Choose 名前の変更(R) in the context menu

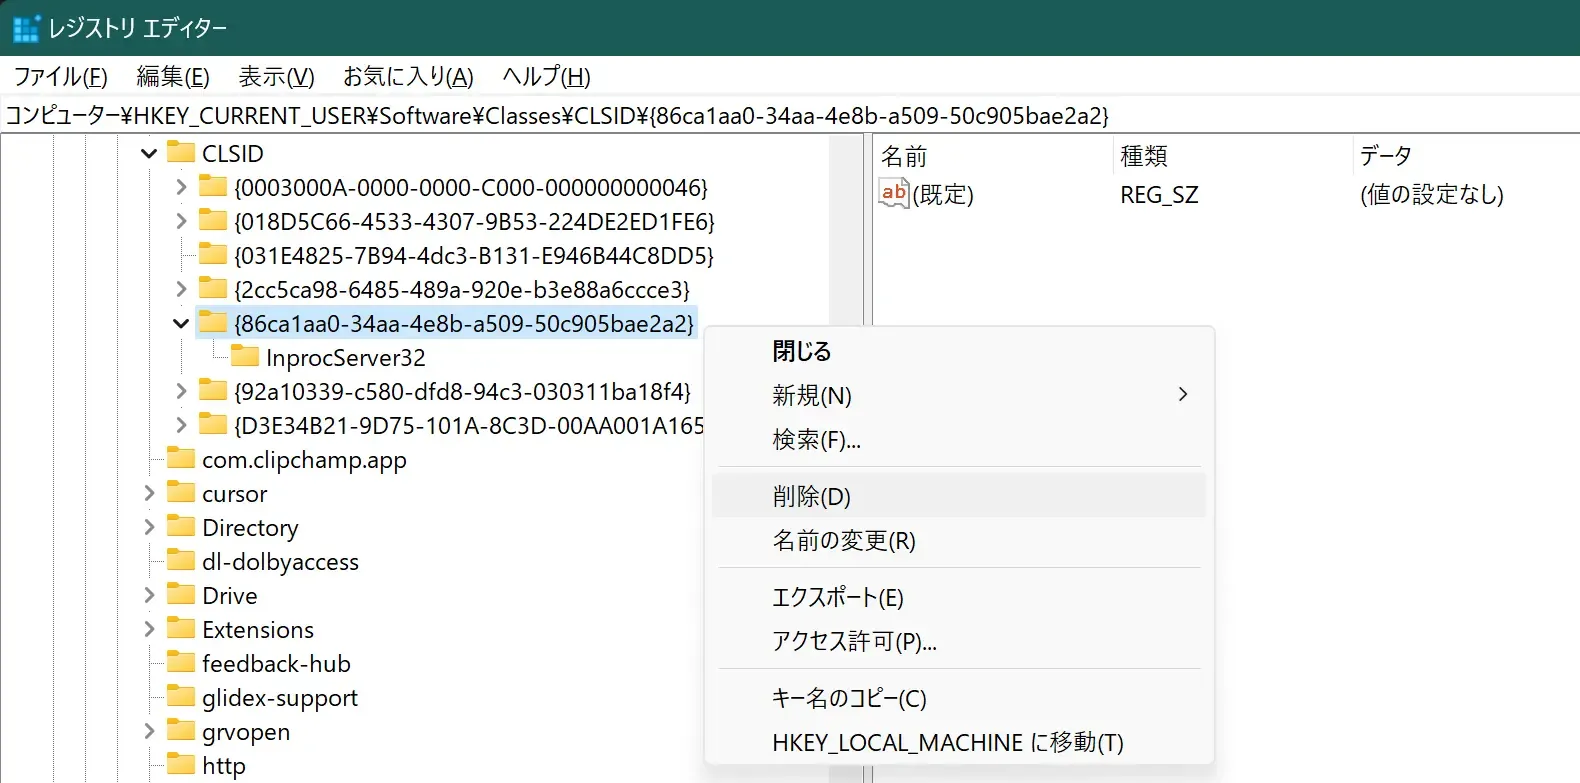tap(959, 540)
